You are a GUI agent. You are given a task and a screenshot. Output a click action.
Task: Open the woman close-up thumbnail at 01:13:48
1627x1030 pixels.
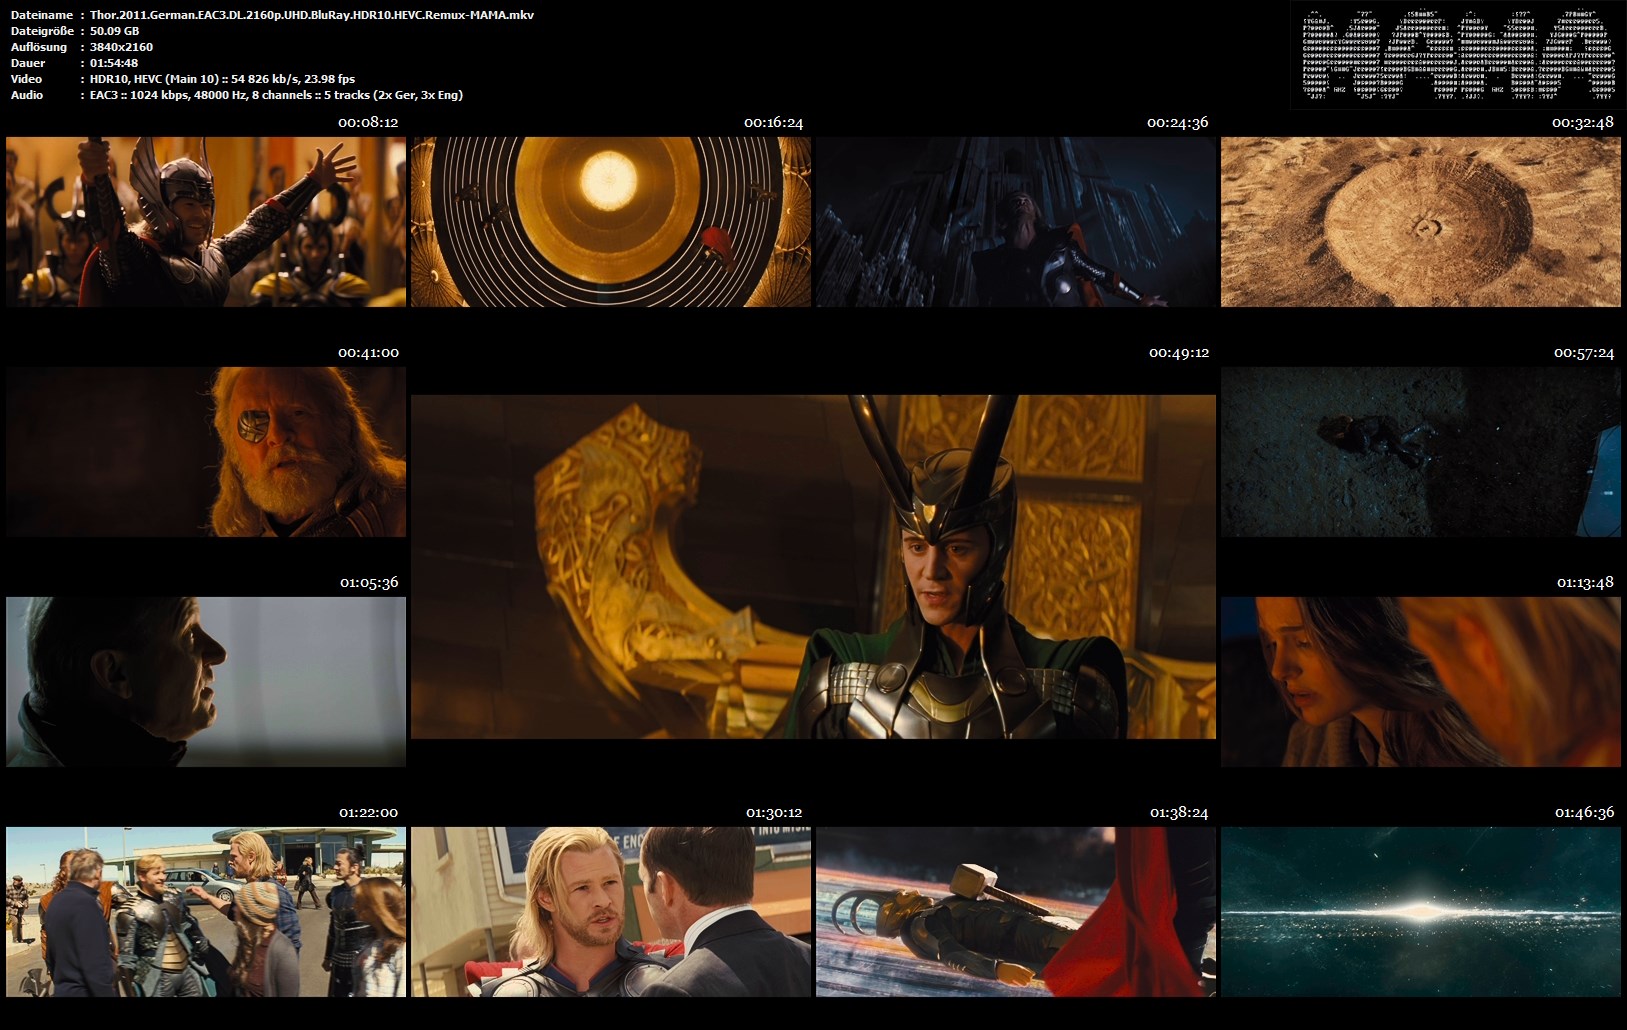point(1421,682)
